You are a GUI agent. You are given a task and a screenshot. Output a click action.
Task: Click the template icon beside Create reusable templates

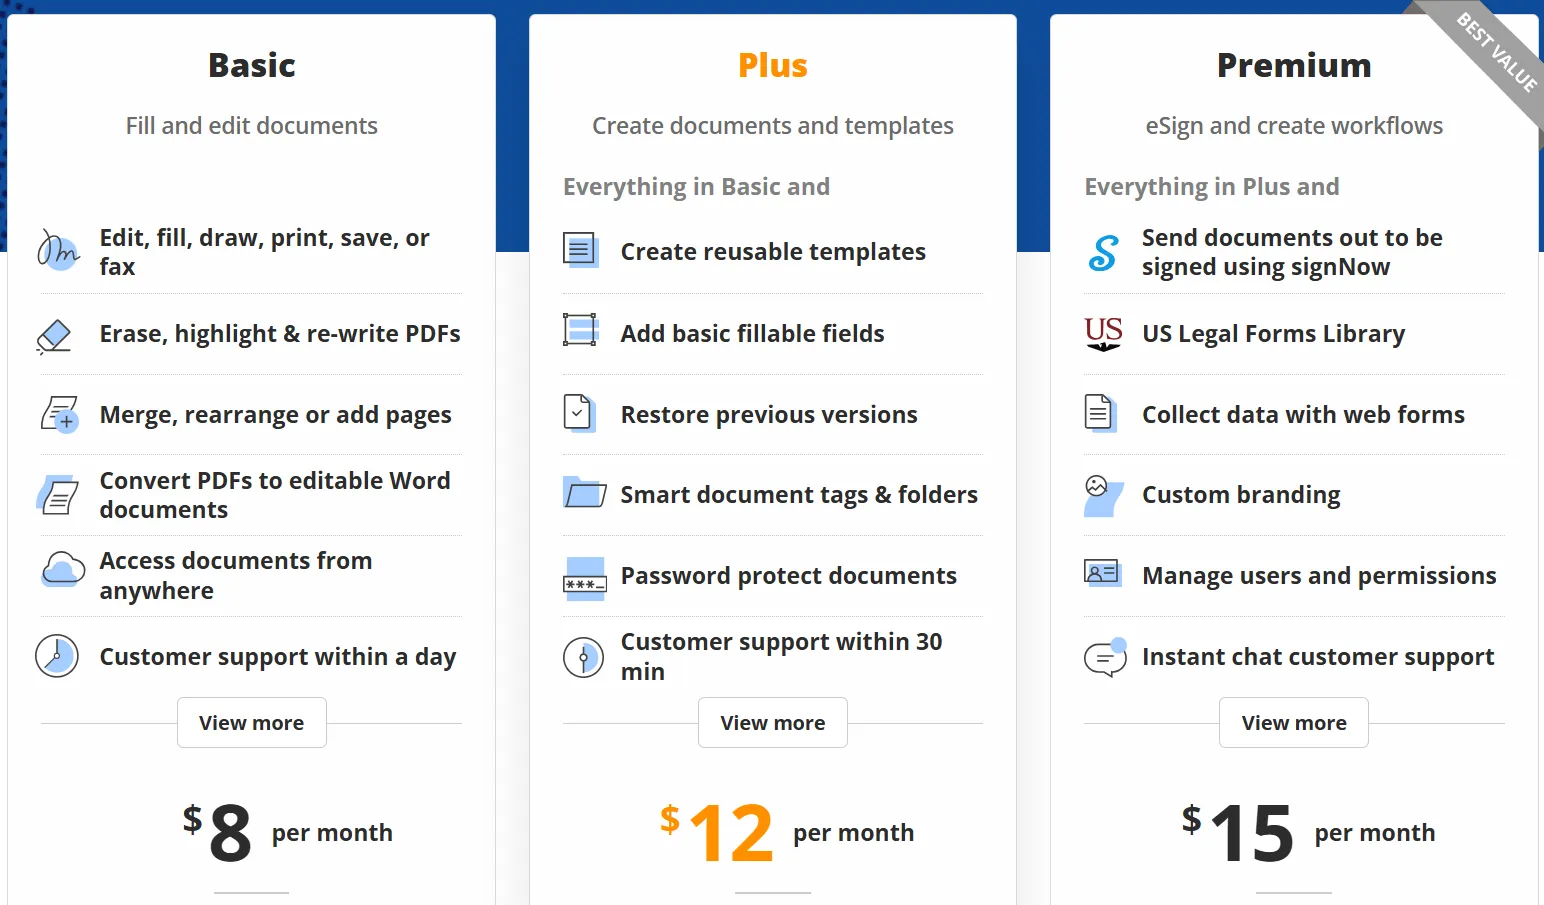coord(581,250)
